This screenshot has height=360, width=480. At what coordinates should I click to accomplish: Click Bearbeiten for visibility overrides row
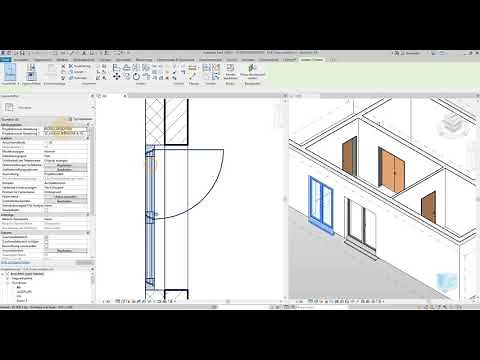pyautogui.click(x=66, y=165)
